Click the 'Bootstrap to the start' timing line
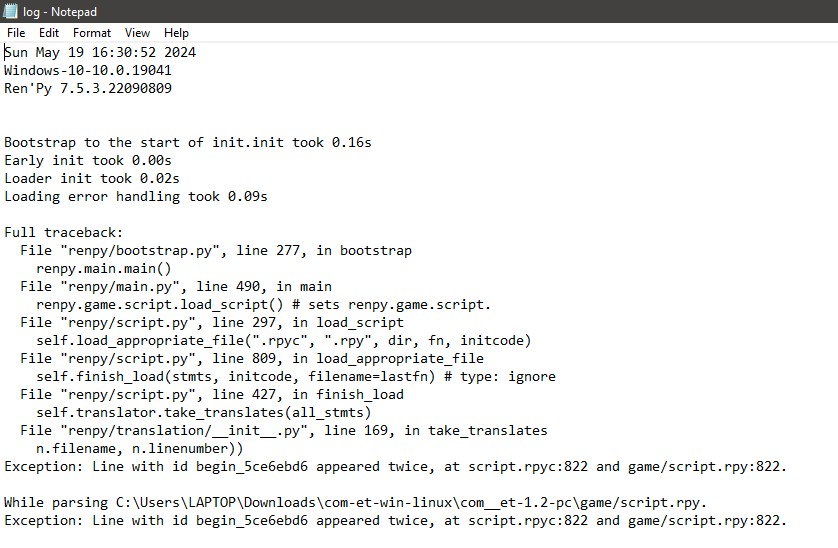This screenshot has height=548, width=838. [188, 142]
